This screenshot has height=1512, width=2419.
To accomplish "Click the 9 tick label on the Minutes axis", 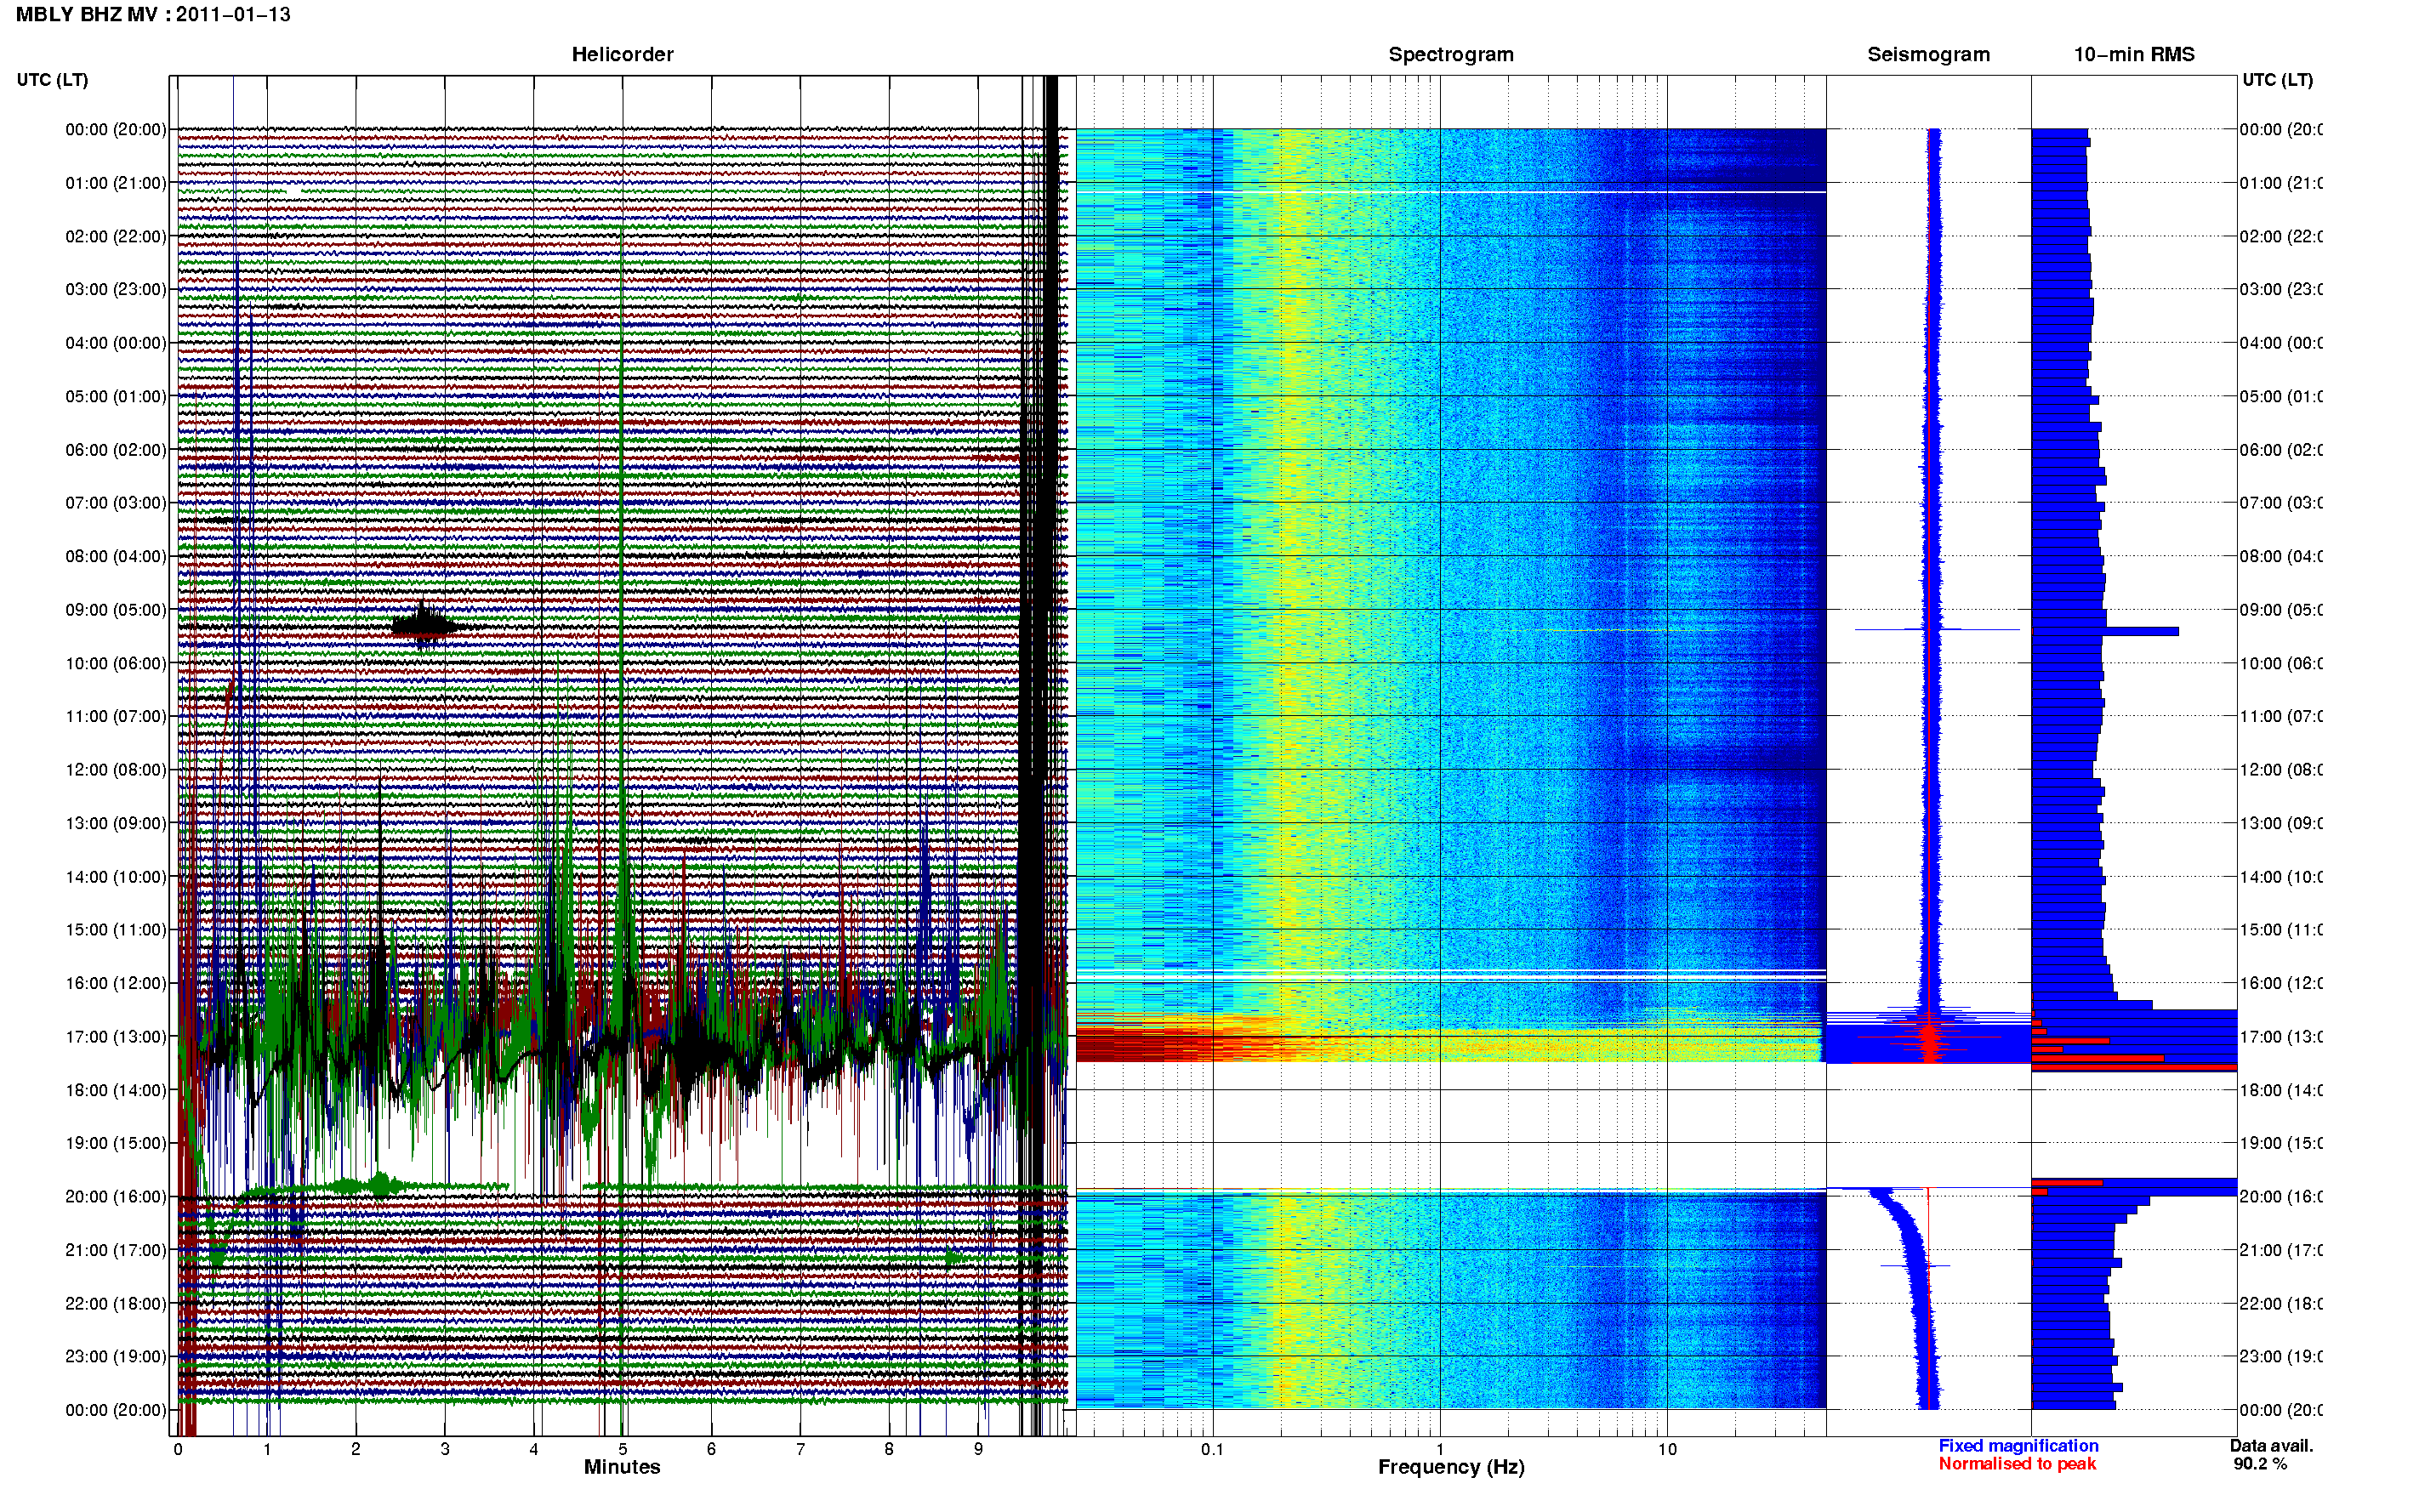I will tap(978, 1449).
